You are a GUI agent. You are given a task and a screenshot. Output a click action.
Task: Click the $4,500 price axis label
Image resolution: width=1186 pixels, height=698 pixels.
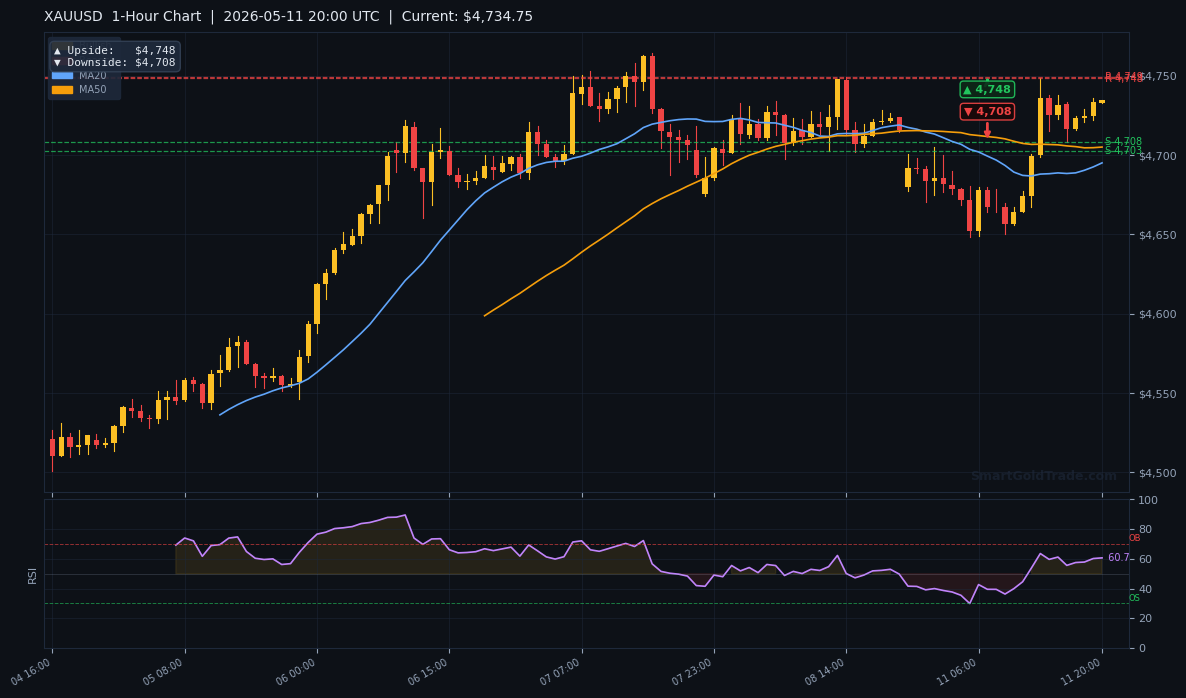[x=1157, y=473]
